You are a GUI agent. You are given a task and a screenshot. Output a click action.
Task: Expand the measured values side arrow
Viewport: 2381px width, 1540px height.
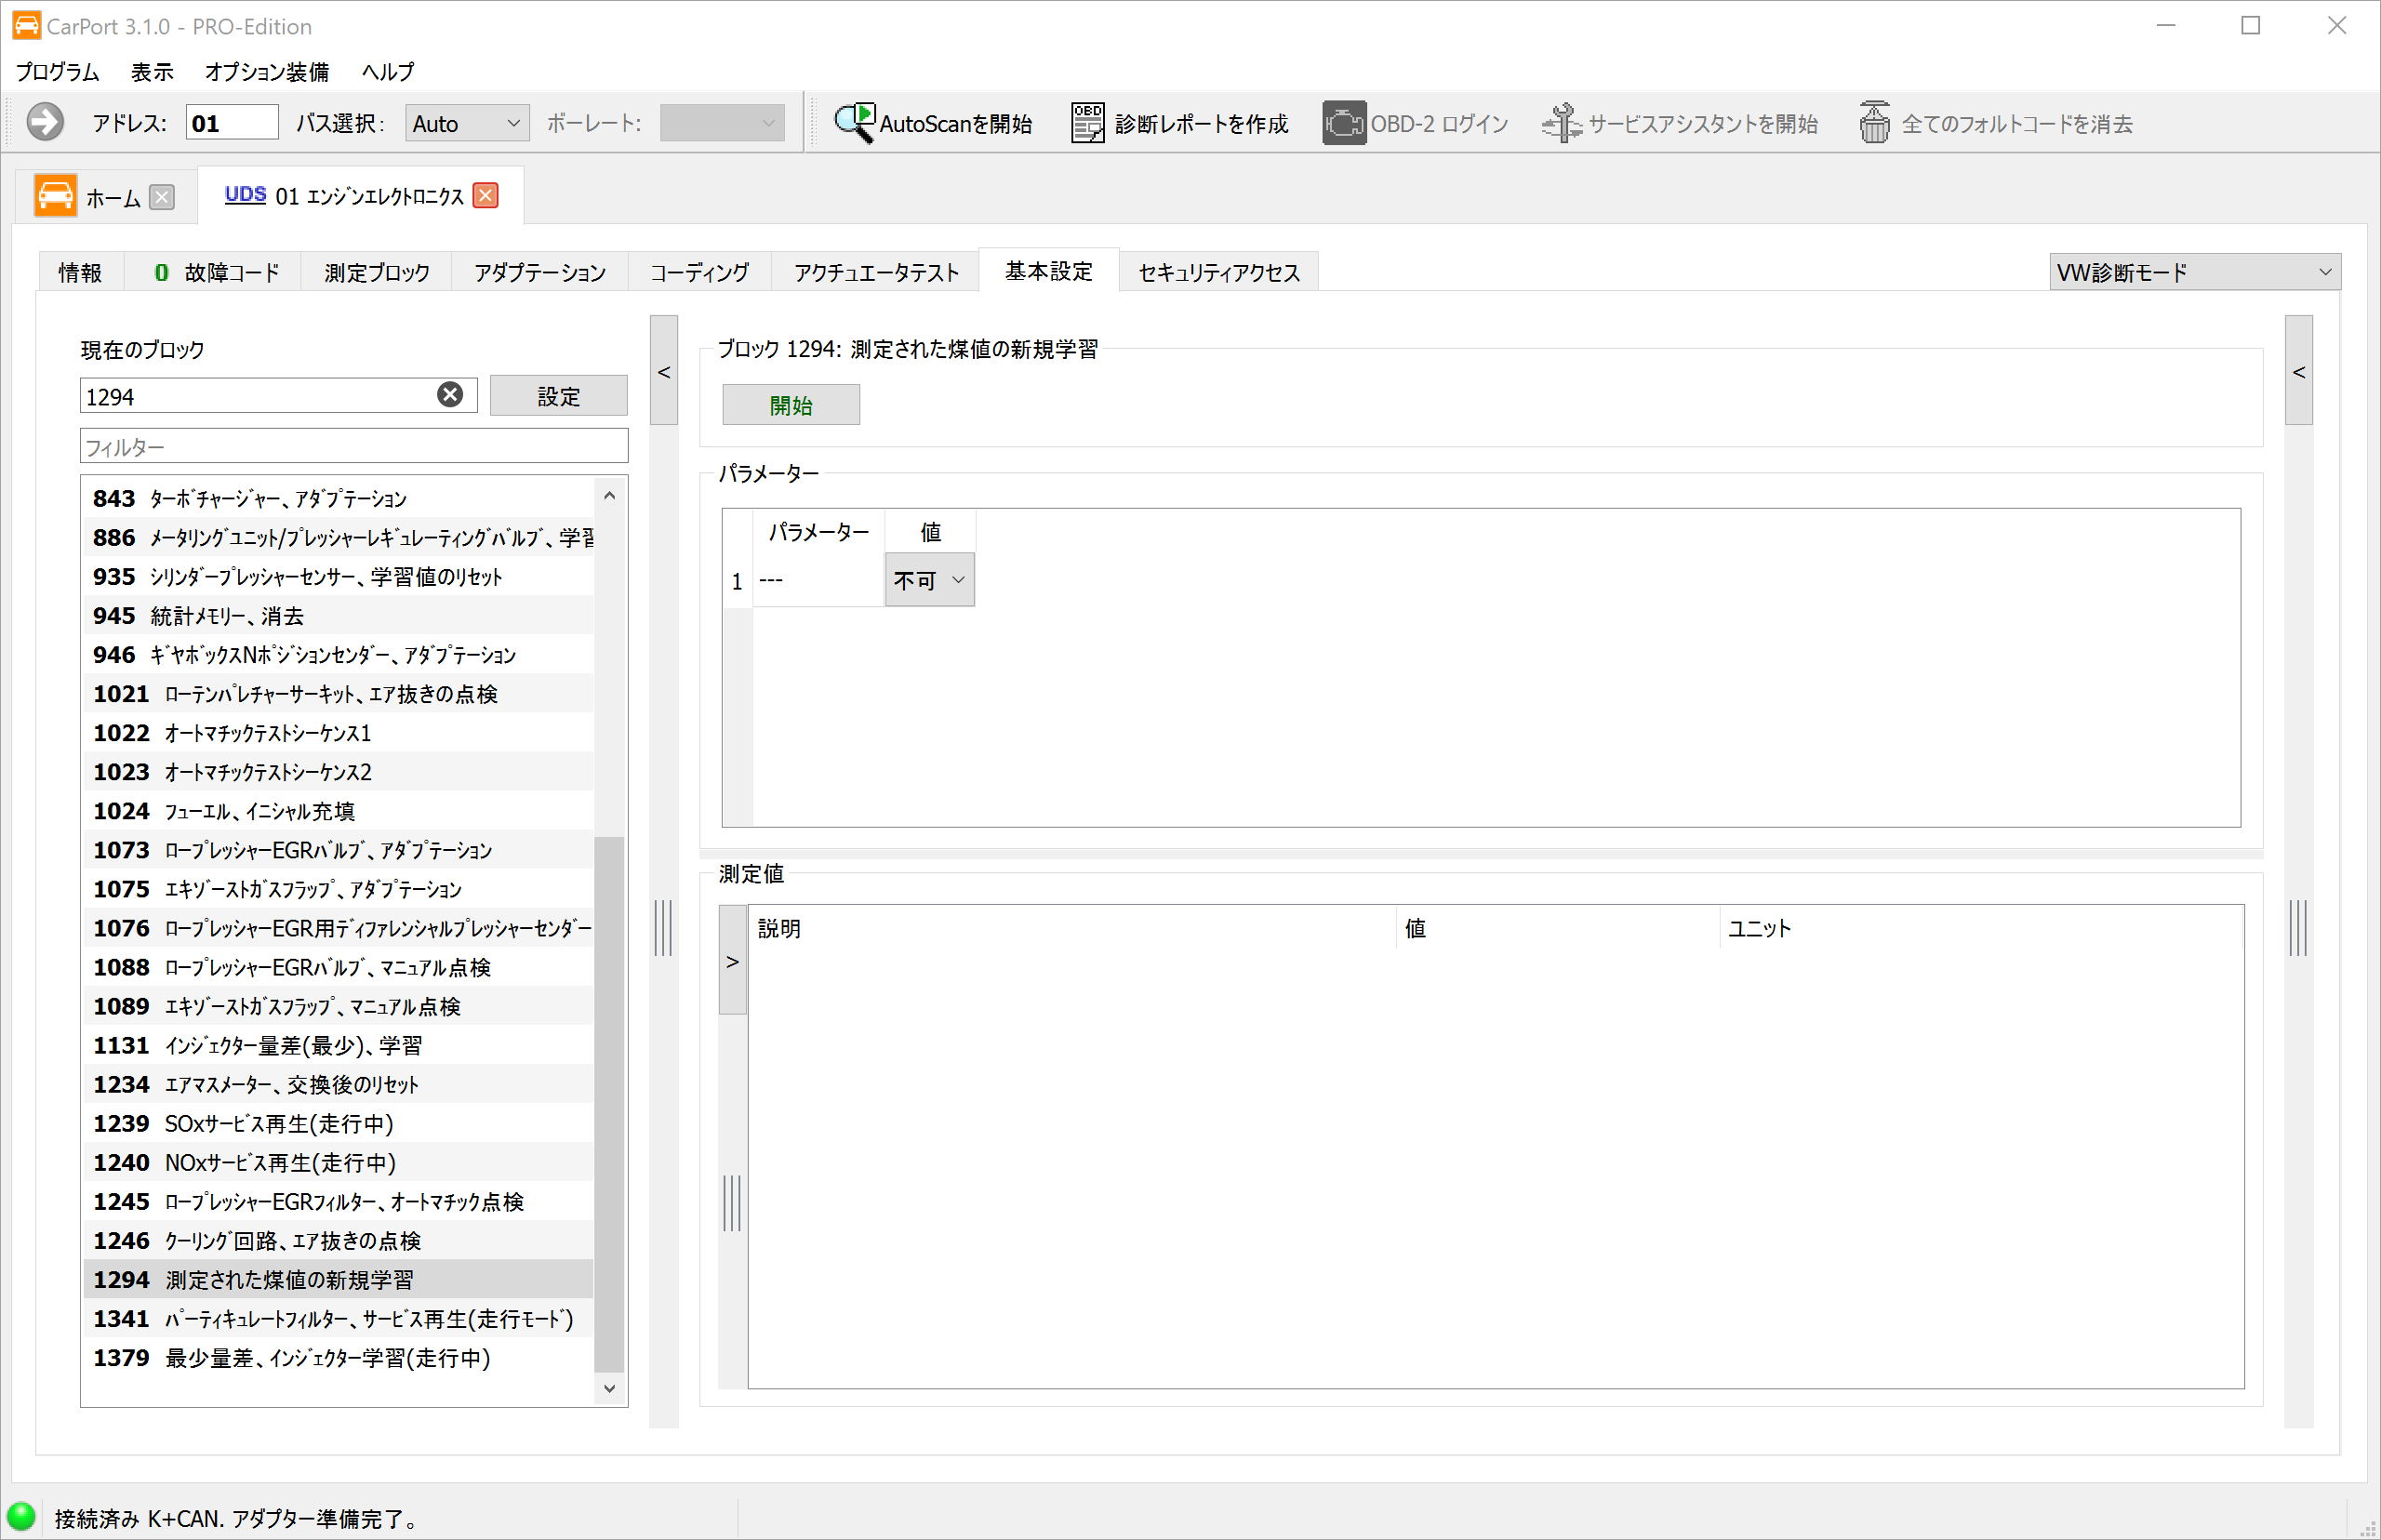tap(732, 960)
